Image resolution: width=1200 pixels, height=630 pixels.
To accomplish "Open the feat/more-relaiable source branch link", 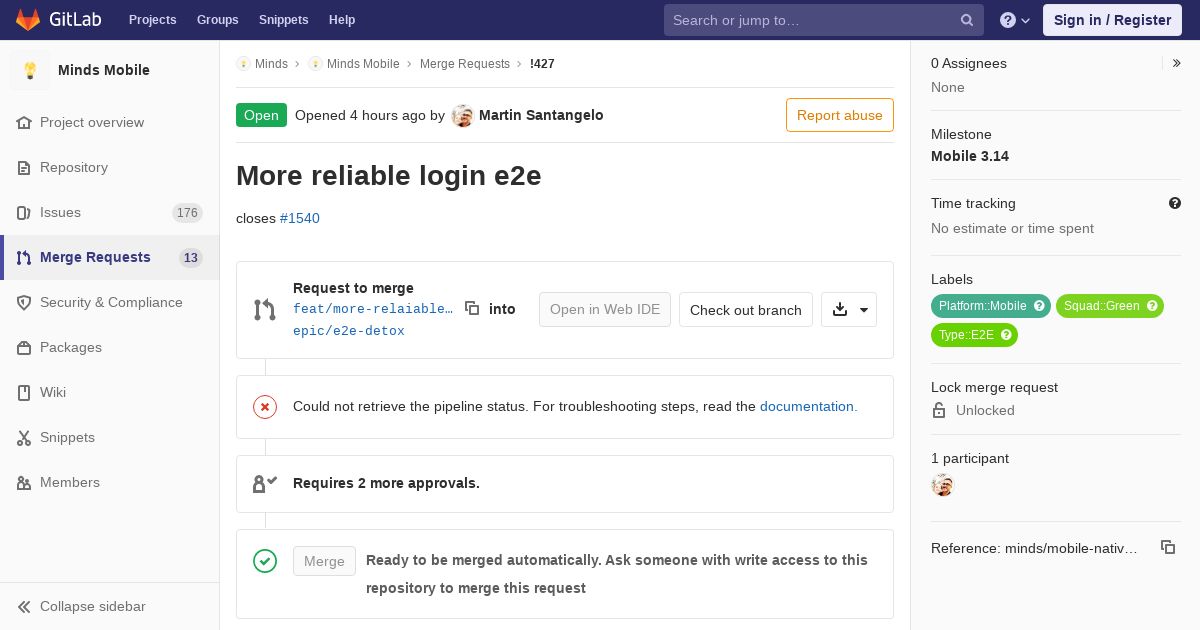I will (373, 309).
